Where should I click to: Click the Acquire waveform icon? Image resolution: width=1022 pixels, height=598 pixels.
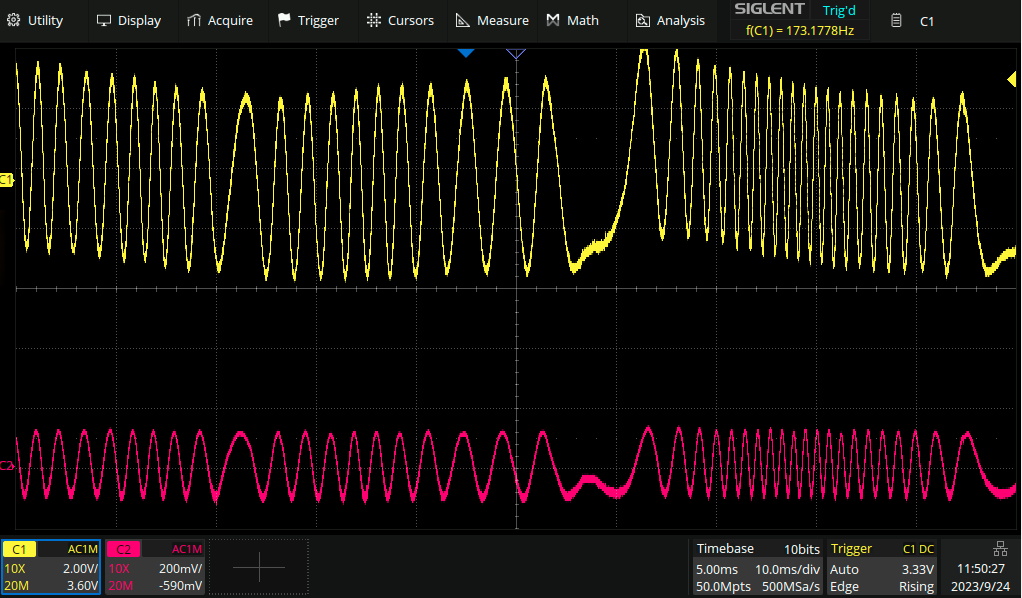click(194, 20)
